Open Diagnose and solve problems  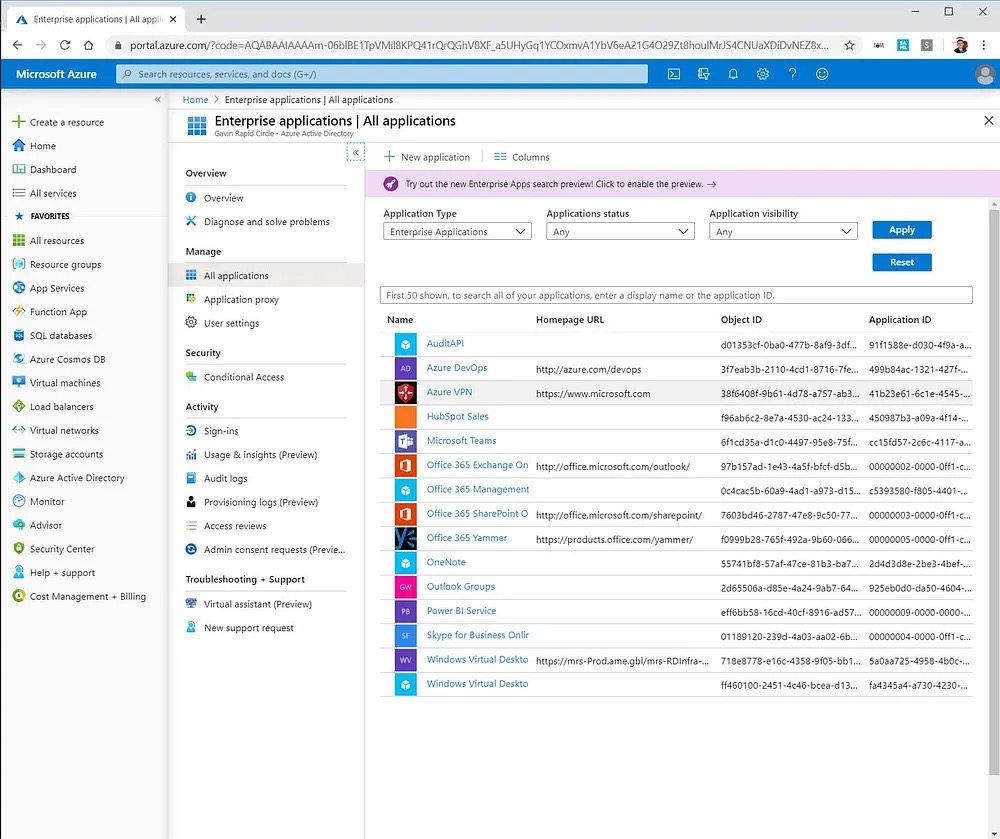267,222
